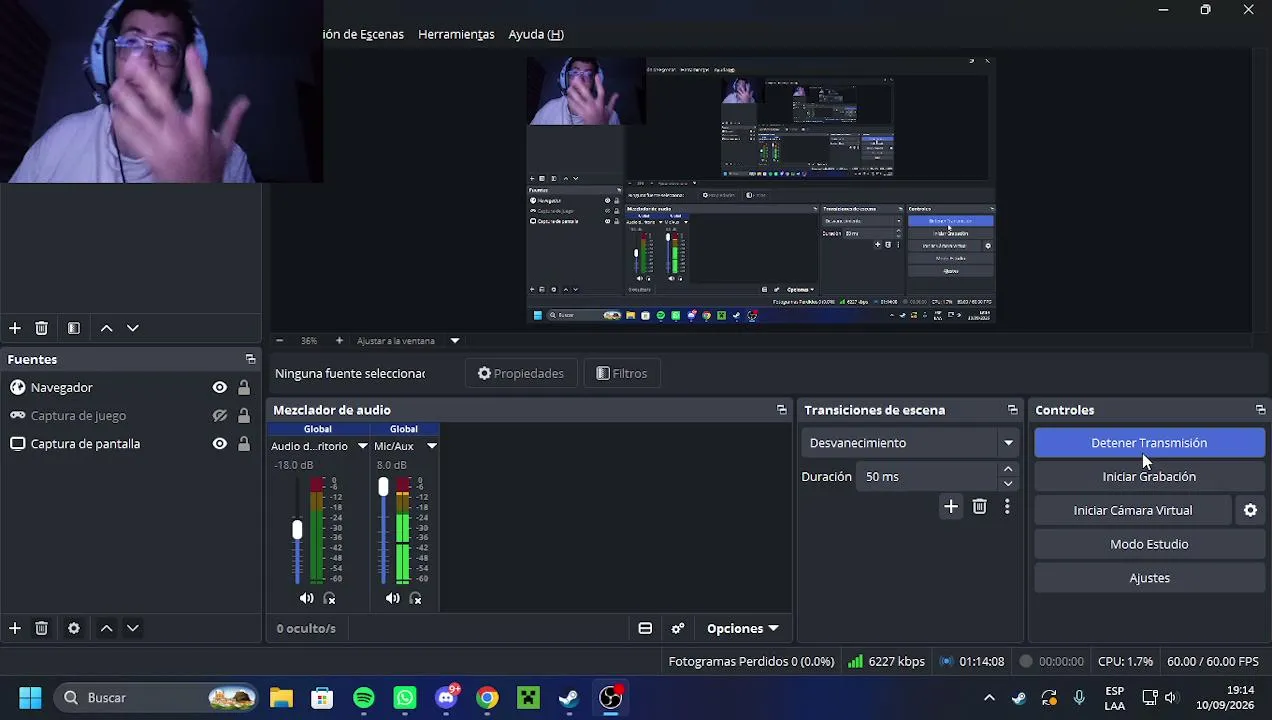The image size is (1272, 720).
Task: Open Steam from the taskbar
Action: pos(569,698)
